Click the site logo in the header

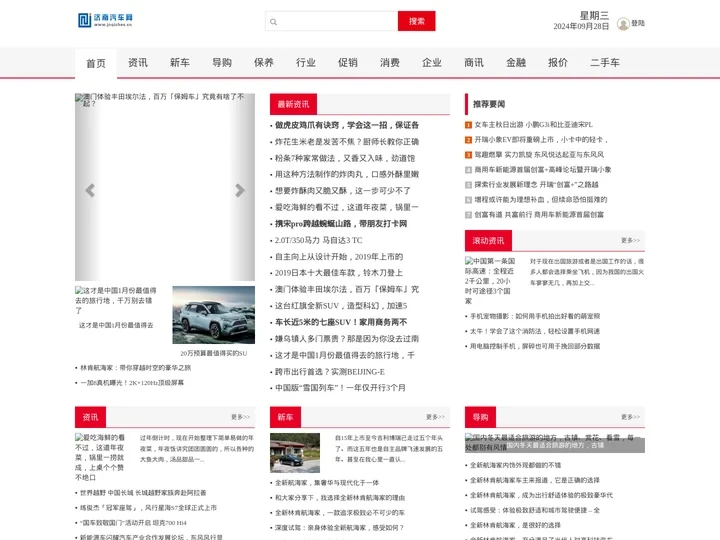(105, 20)
